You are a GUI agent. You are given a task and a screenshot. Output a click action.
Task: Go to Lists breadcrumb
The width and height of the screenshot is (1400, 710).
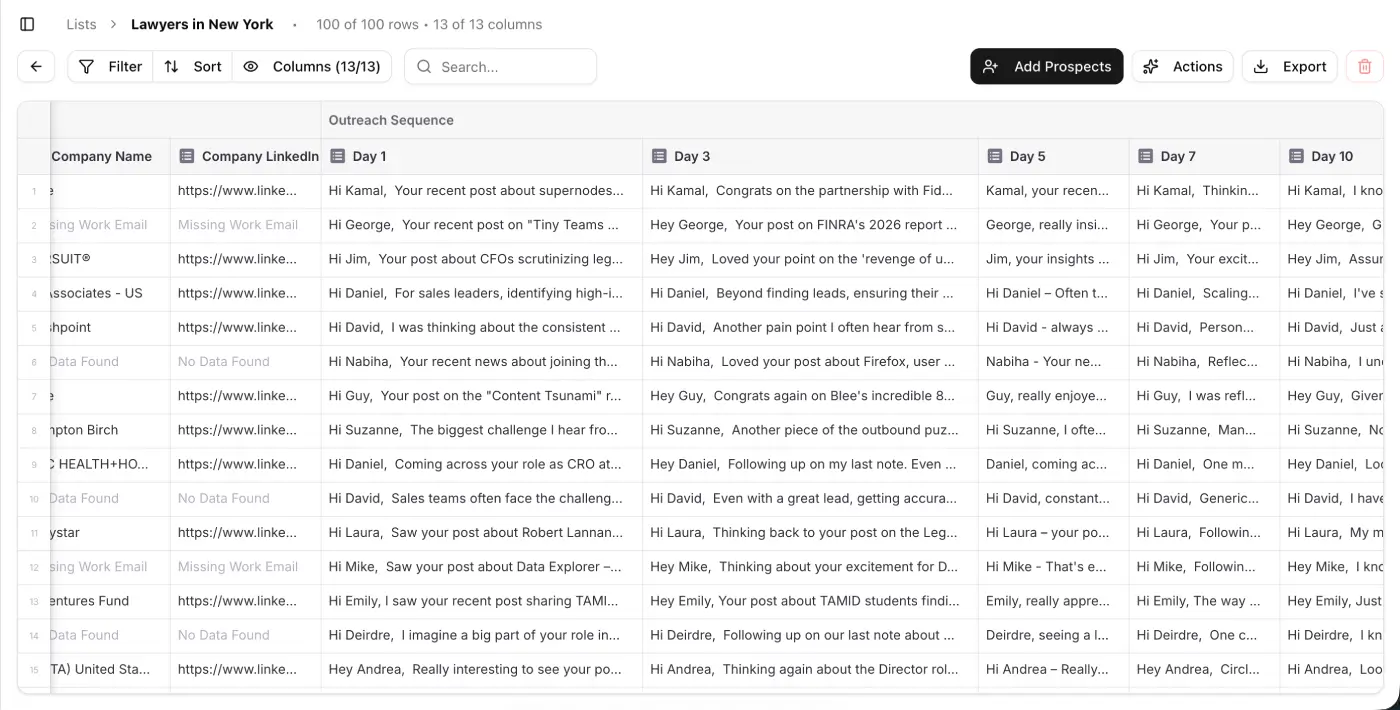pyautogui.click(x=81, y=24)
